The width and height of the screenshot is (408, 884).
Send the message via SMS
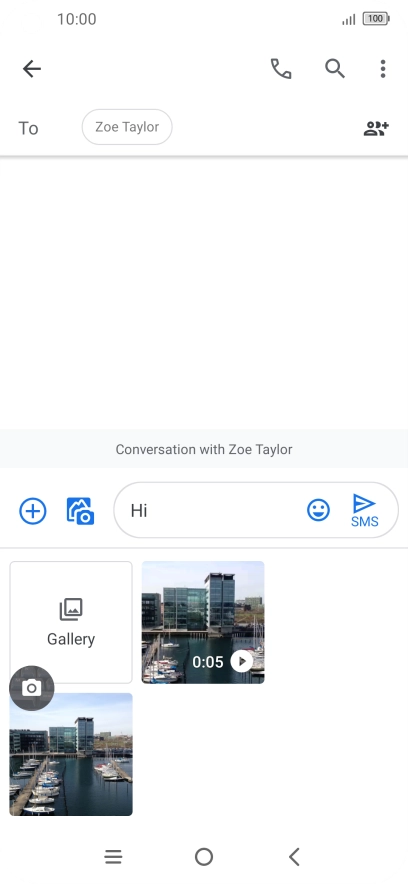click(365, 510)
